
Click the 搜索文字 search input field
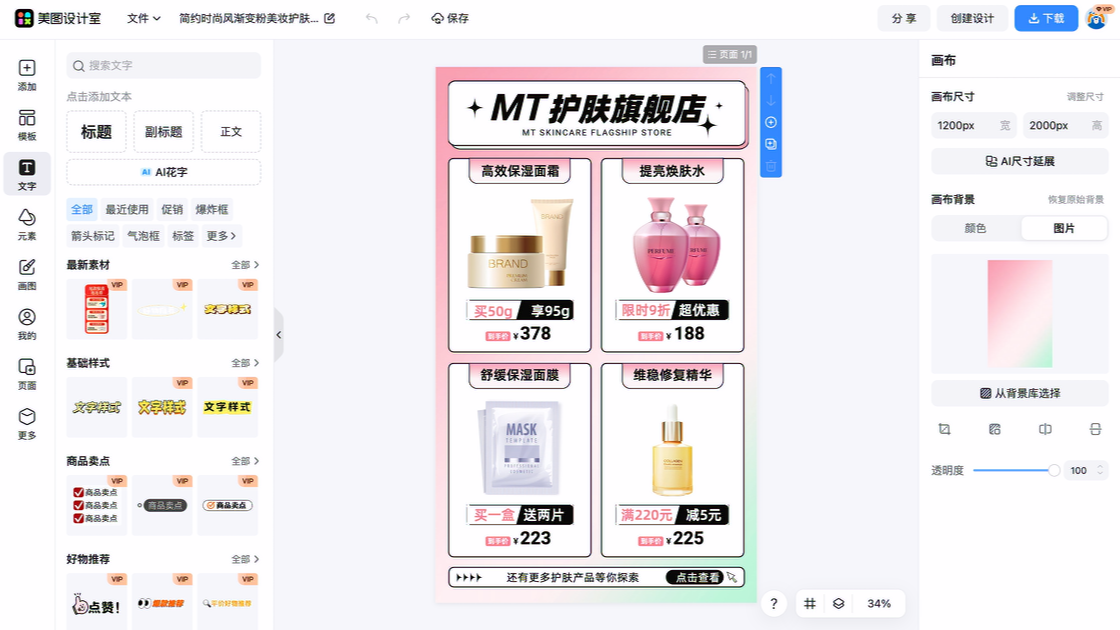164,65
